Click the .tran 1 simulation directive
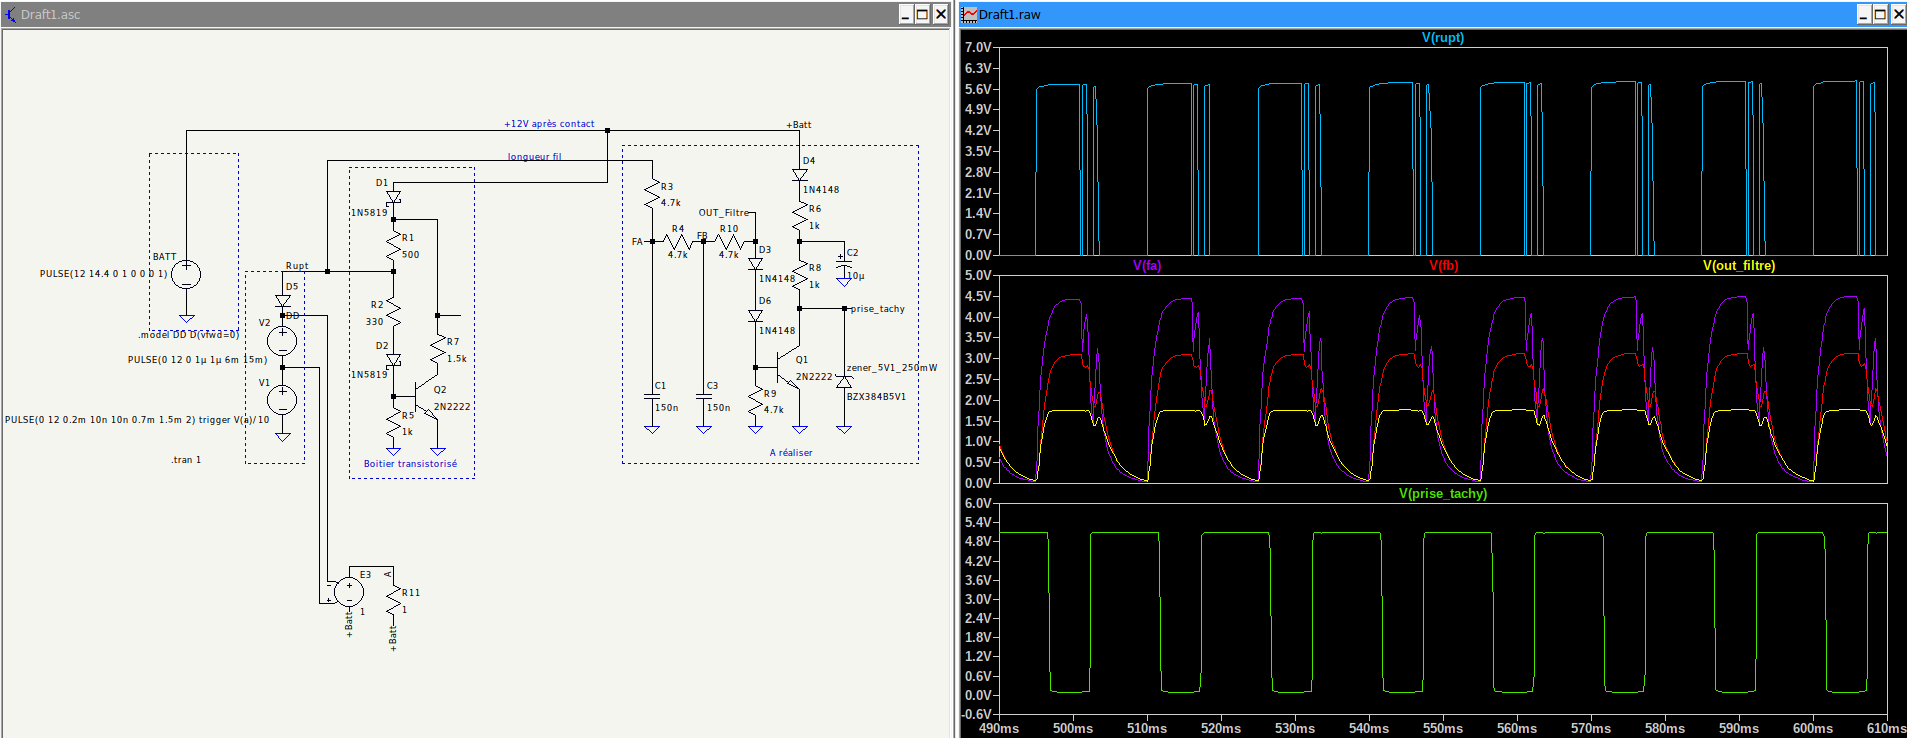 186,460
